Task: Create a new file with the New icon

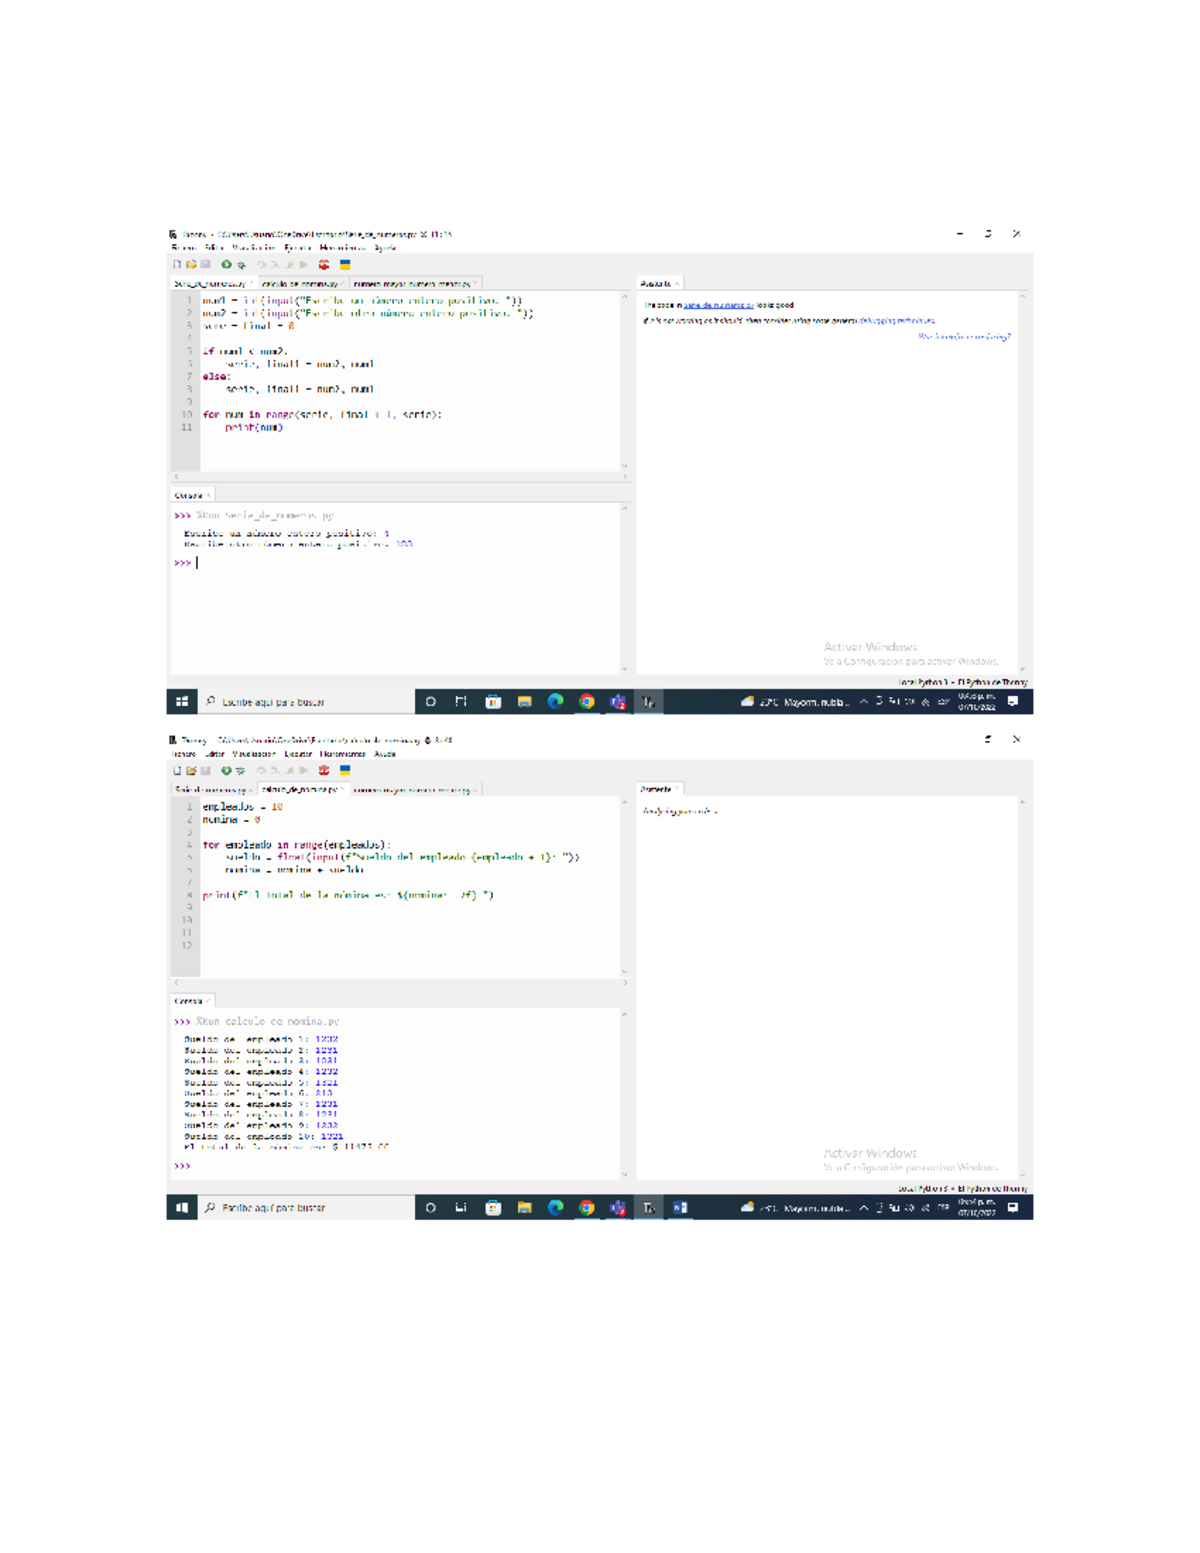Action: [x=177, y=264]
